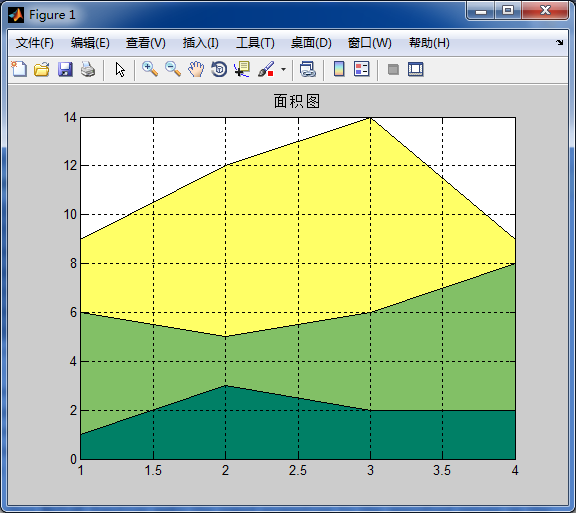Select the Rotate 3D tool
The width and height of the screenshot is (576, 513).
219,69
